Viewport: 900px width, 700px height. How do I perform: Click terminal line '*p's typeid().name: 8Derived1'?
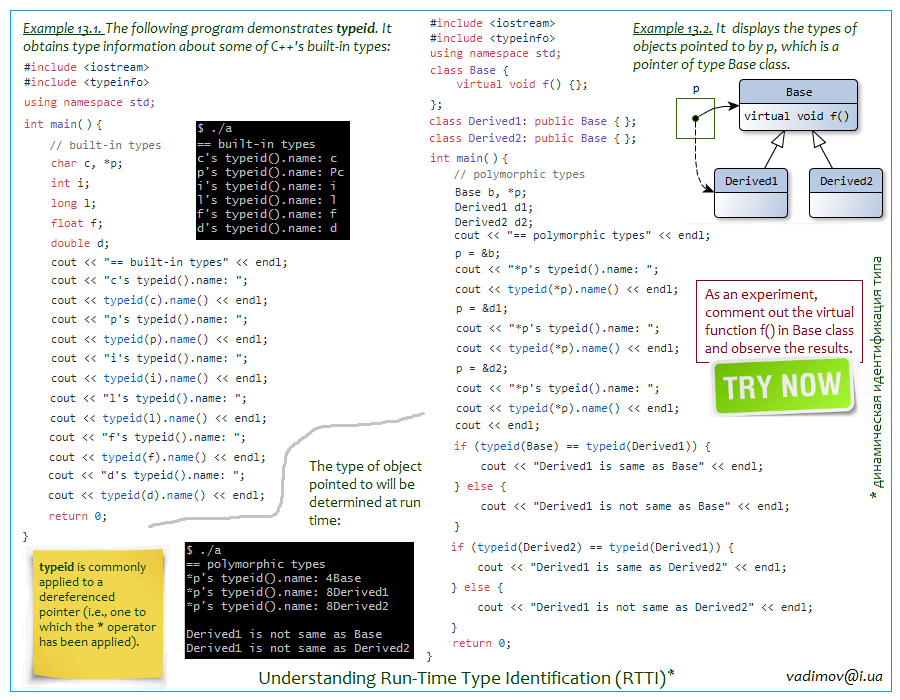click(288, 592)
